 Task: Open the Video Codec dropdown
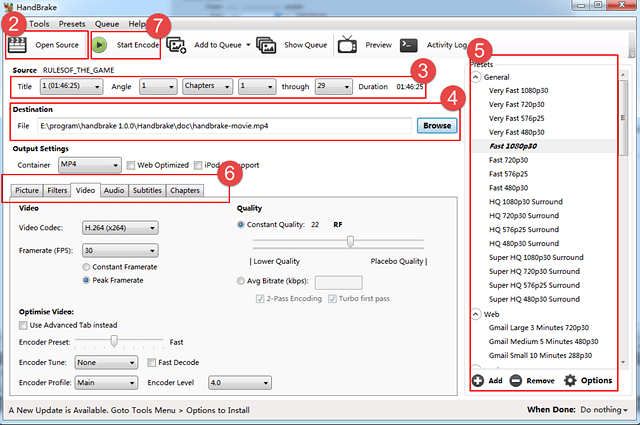[x=120, y=228]
